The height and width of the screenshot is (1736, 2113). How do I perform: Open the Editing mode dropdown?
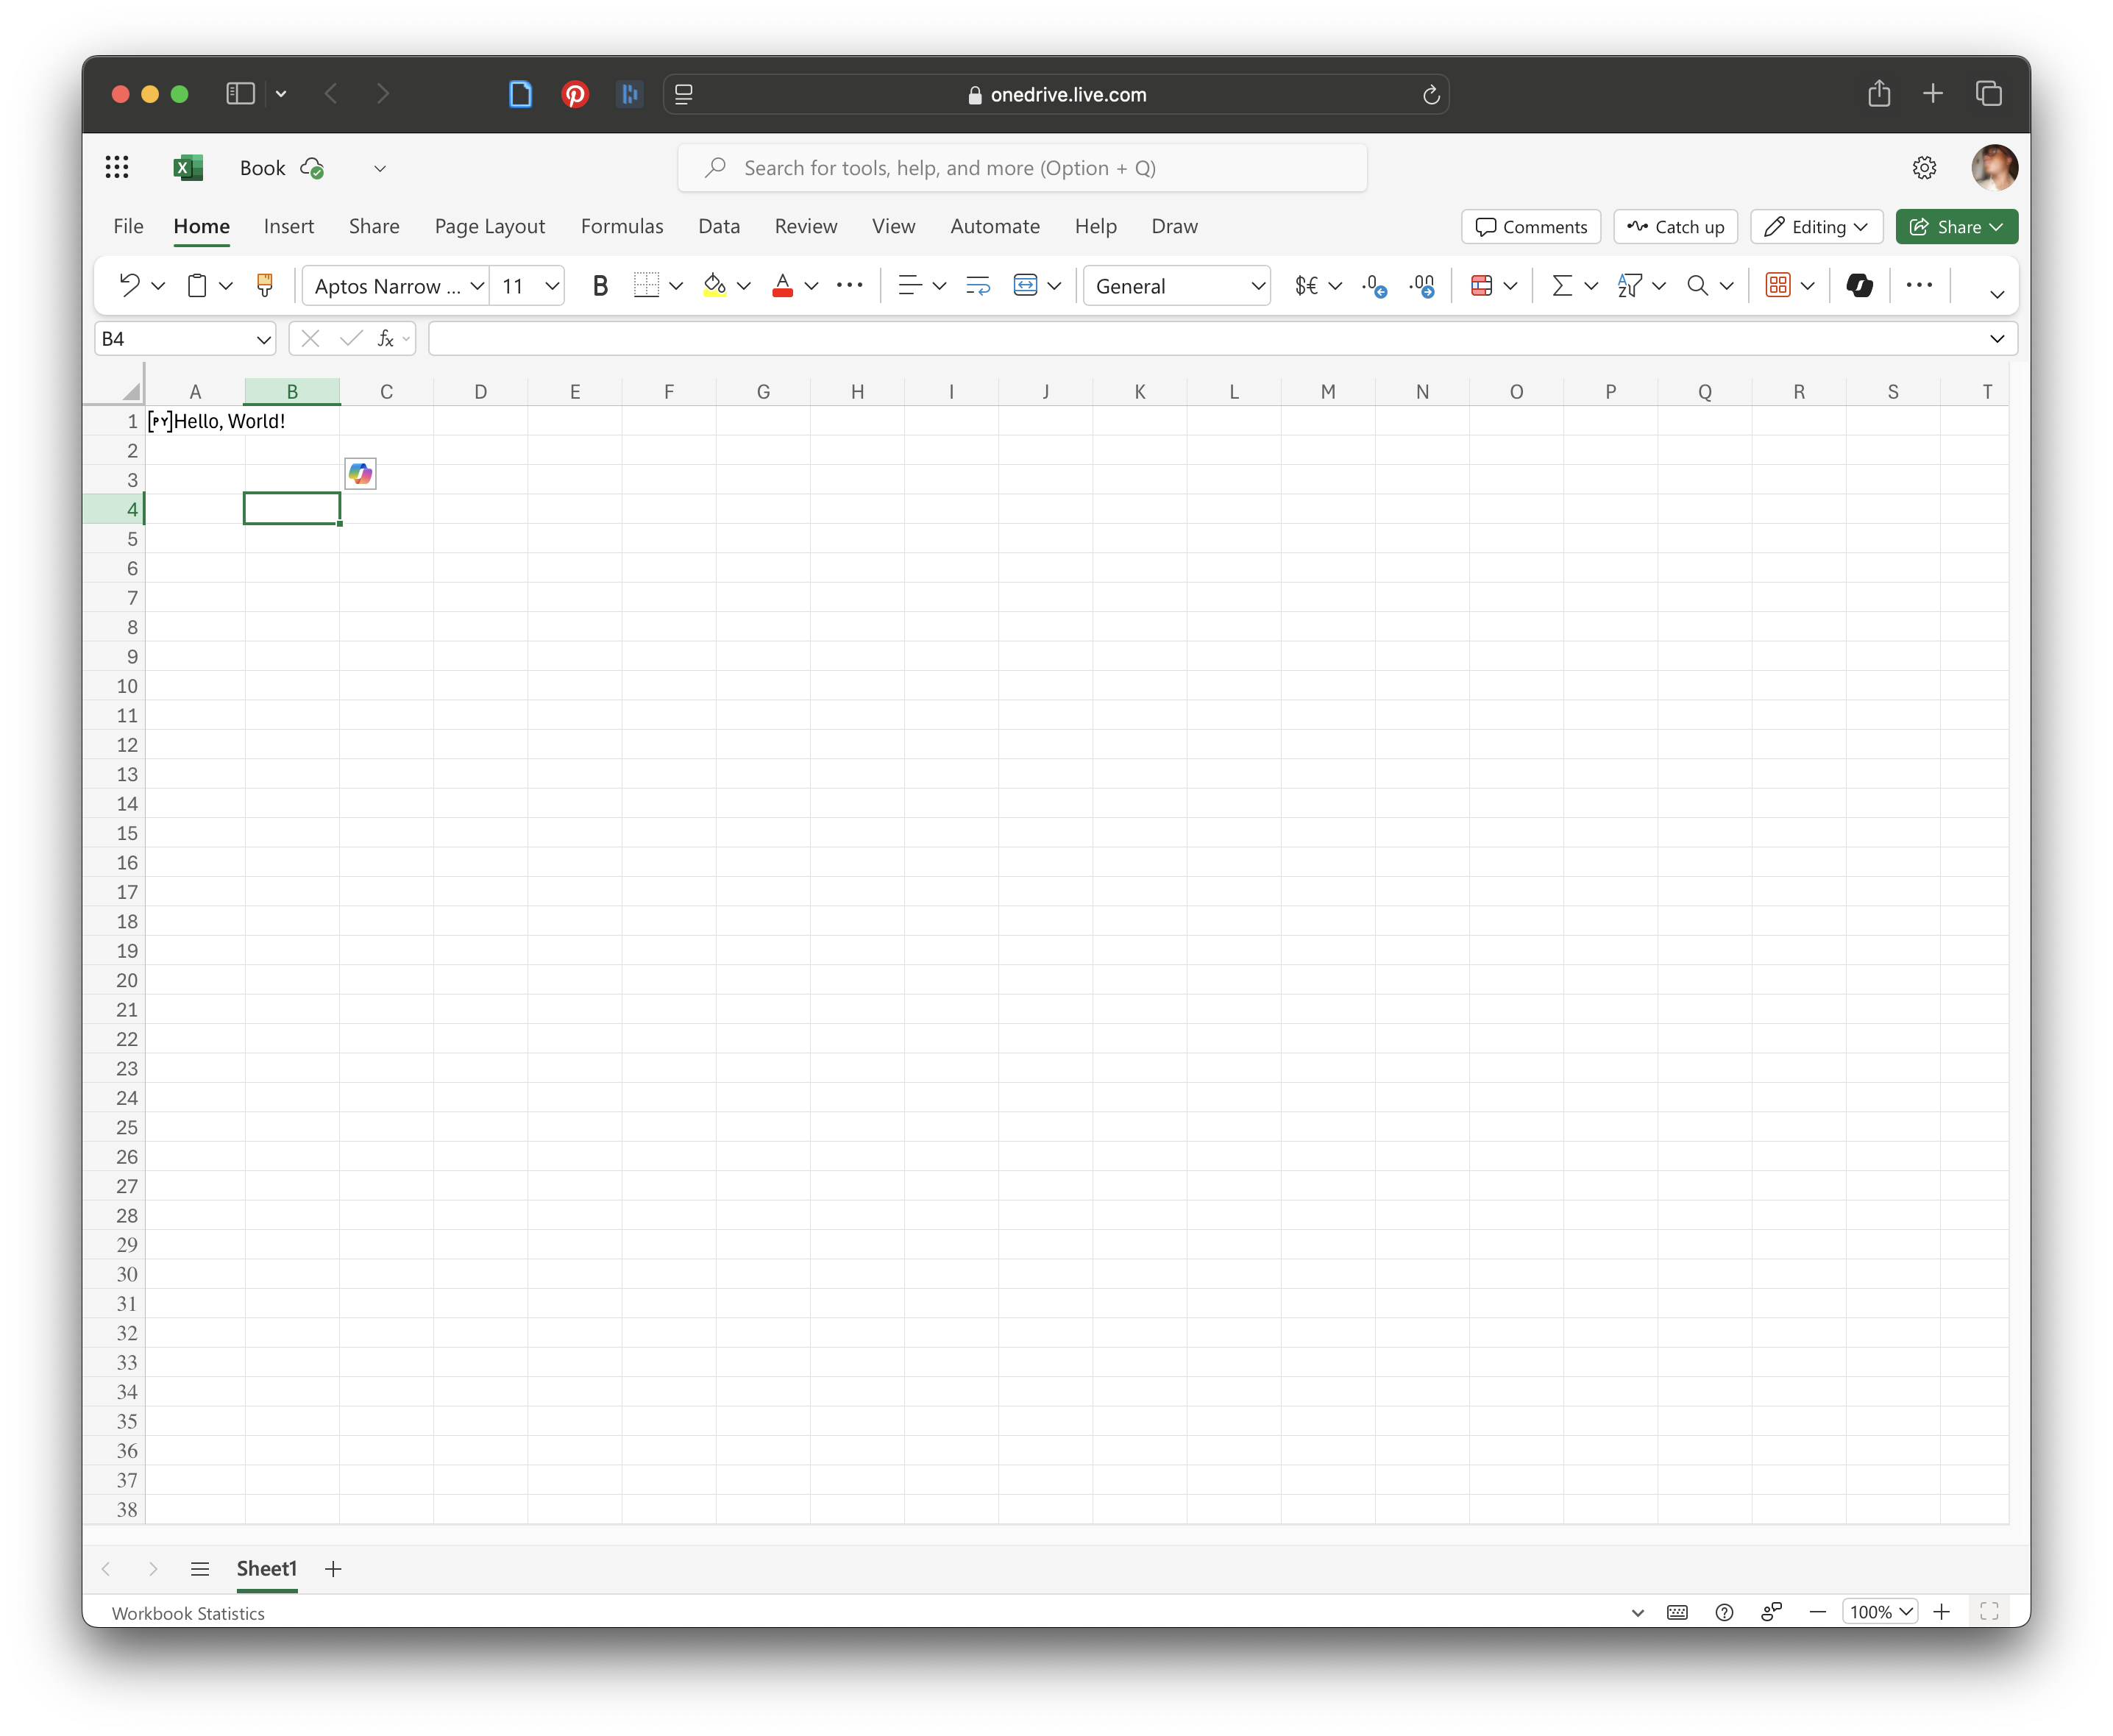click(x=1816, y=227)
